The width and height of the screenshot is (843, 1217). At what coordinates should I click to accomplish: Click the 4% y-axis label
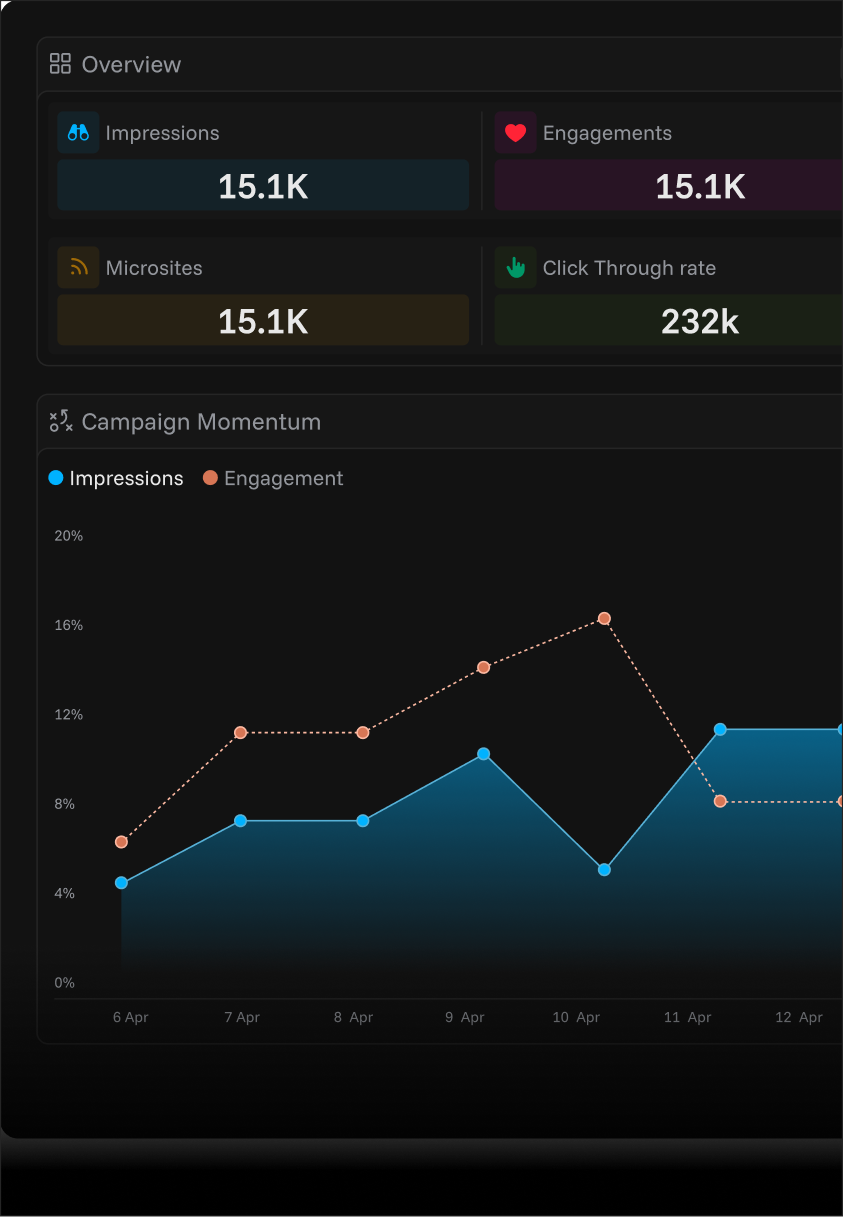(x=65, y=893)
